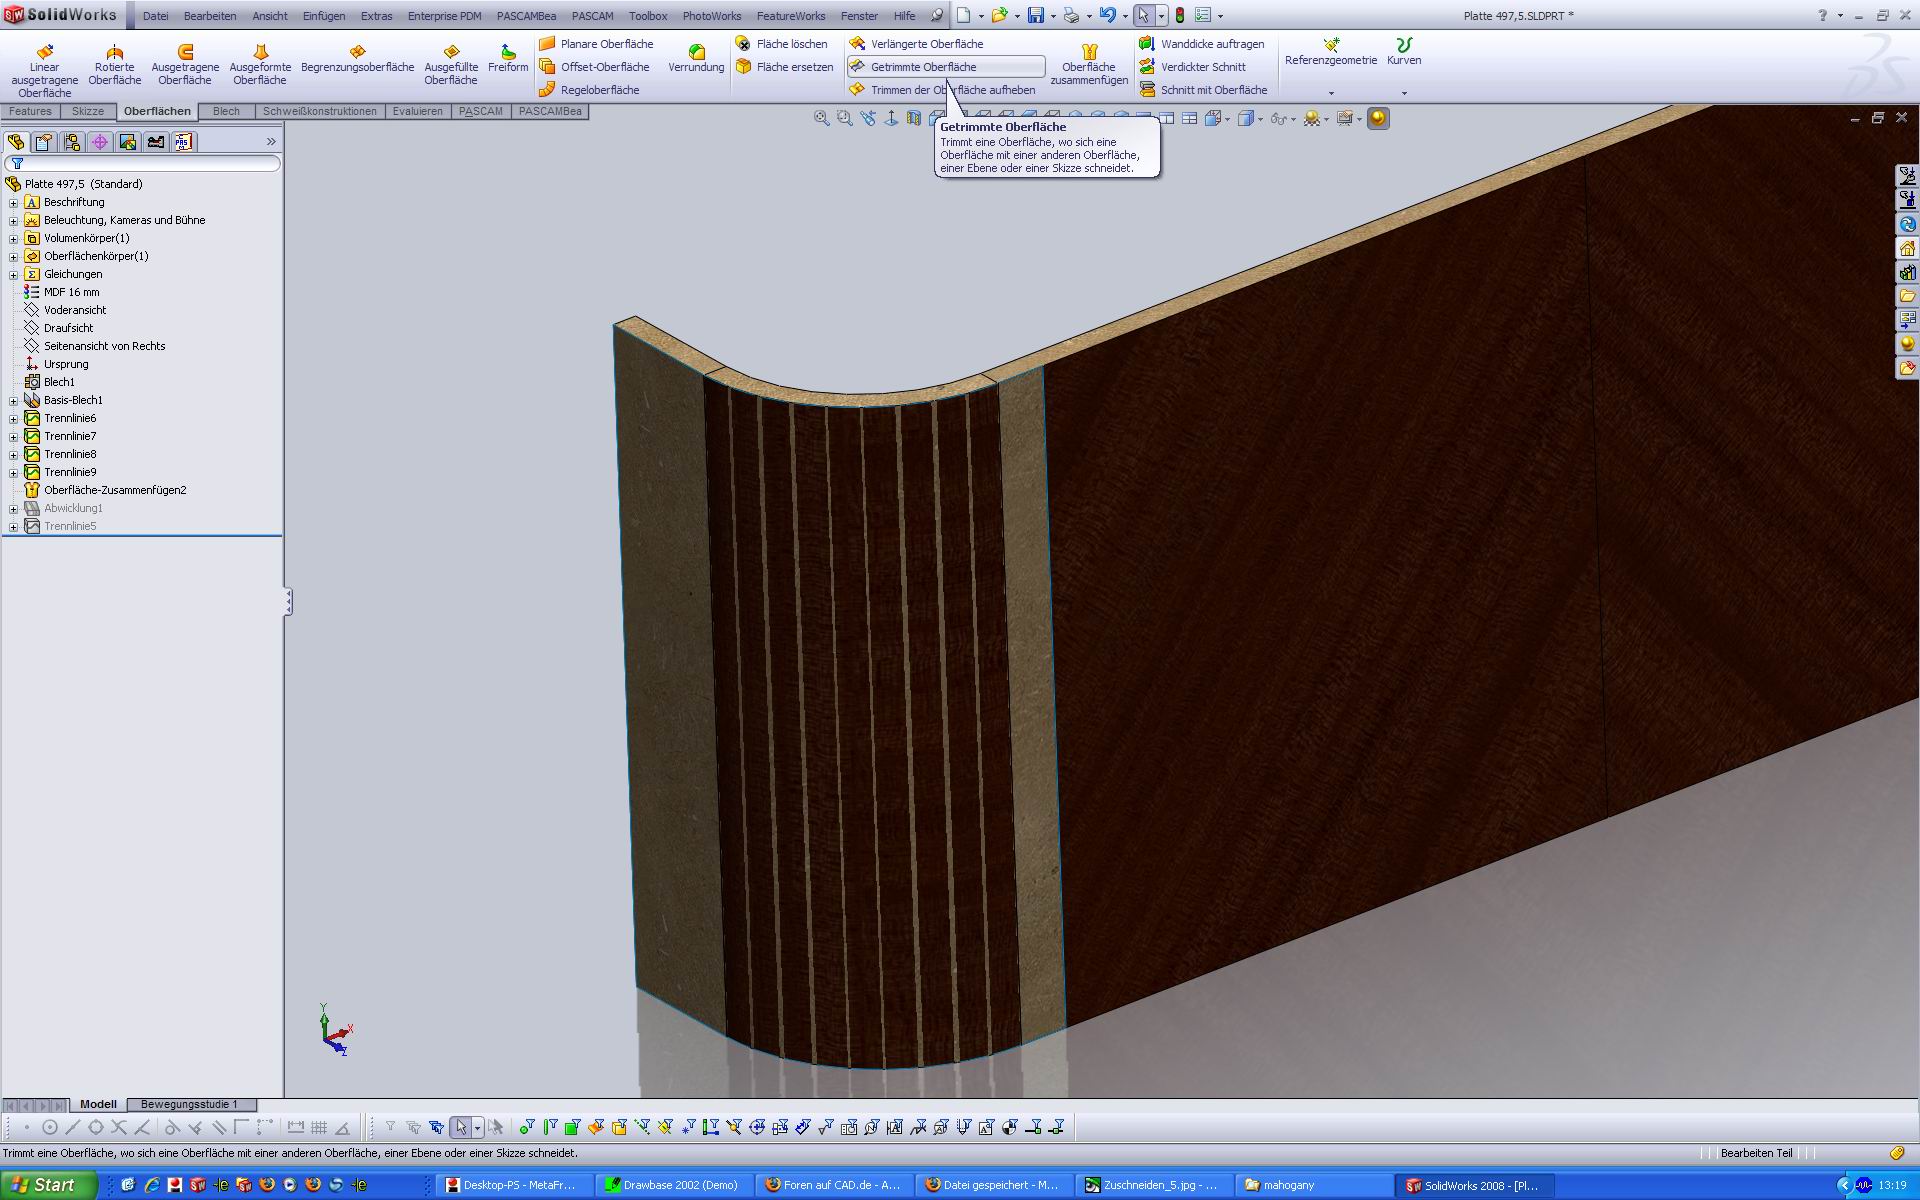Image resolution: width=1920 pixels, height=1200 pixels.
Task: Open PropertyManager tab icon
Action: click(44, 142)
